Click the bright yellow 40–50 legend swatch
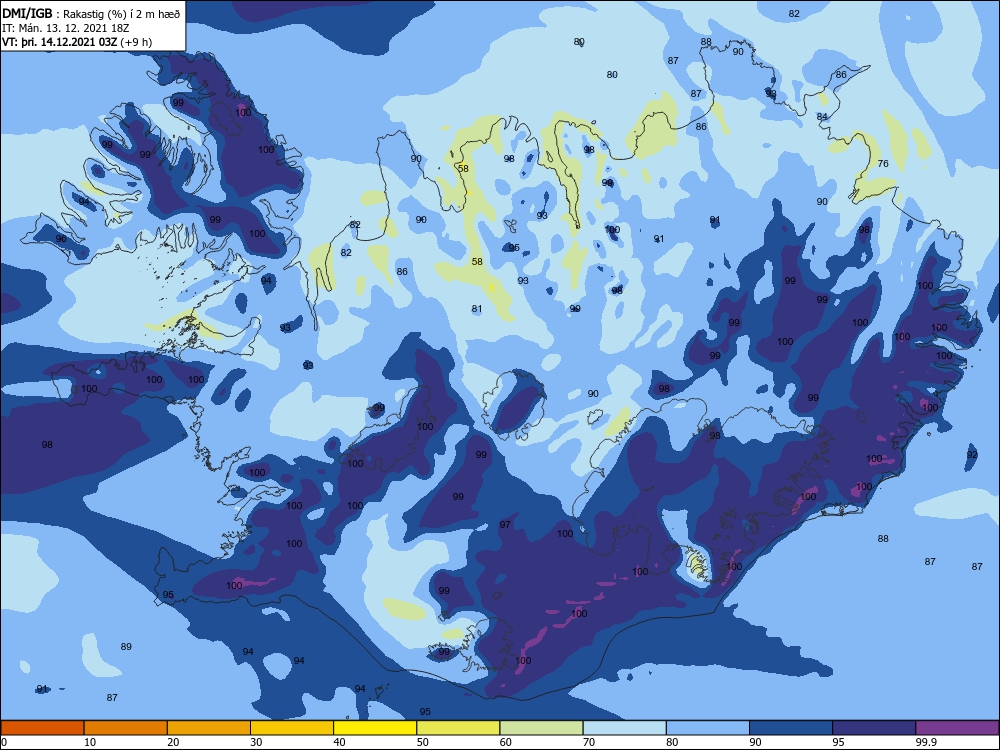The height and width of the screenshot is (750, 1000). coord(375,728)
